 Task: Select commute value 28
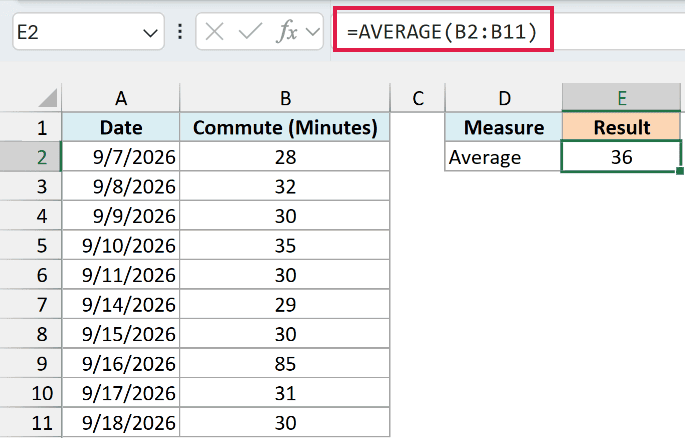[285, 157]
